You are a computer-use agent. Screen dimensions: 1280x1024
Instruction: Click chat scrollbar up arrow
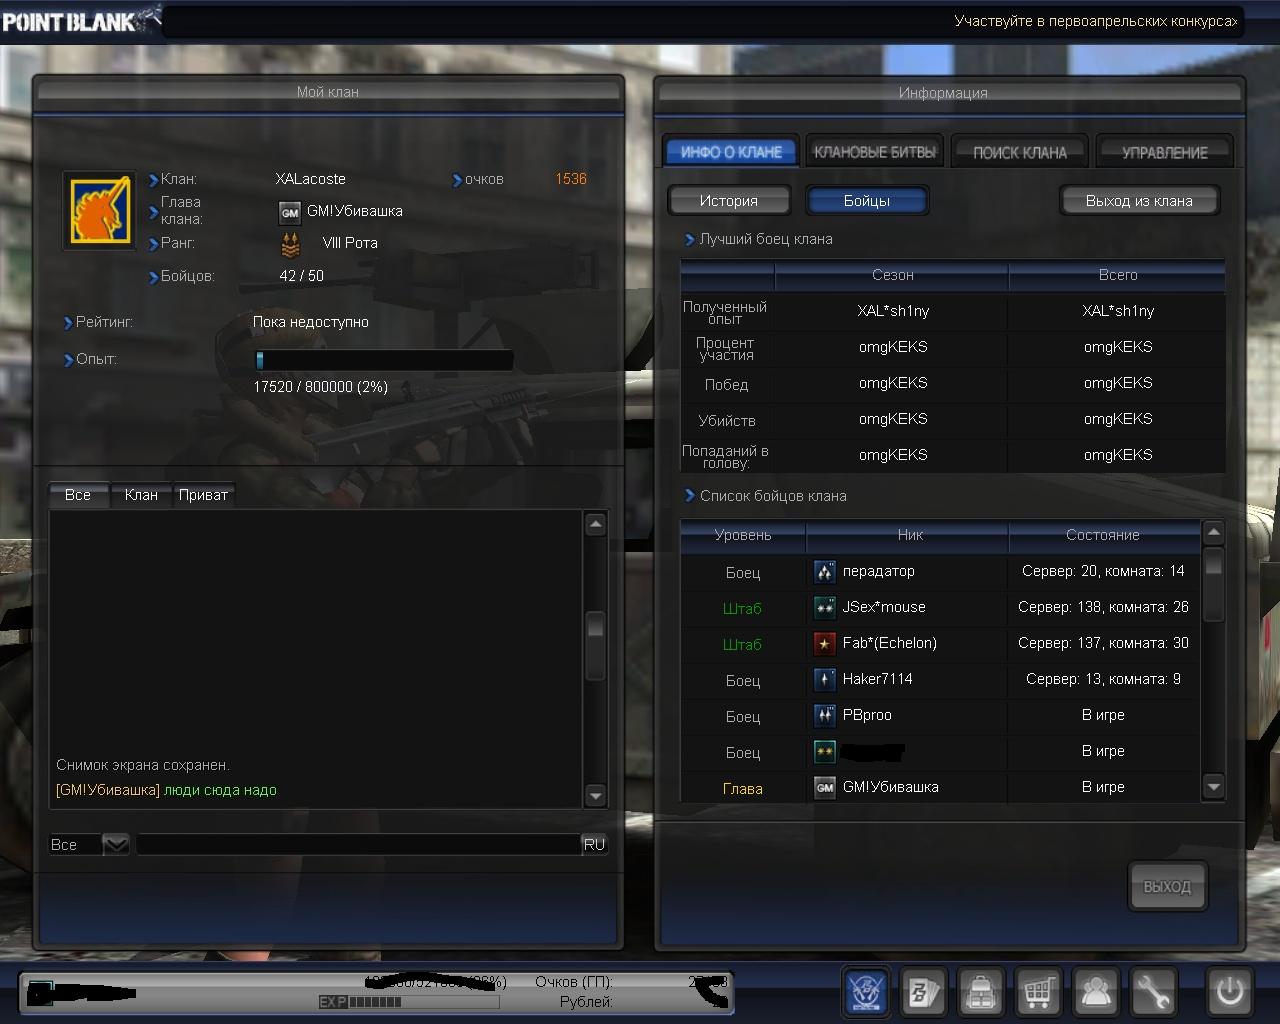(x=596, y=525)
